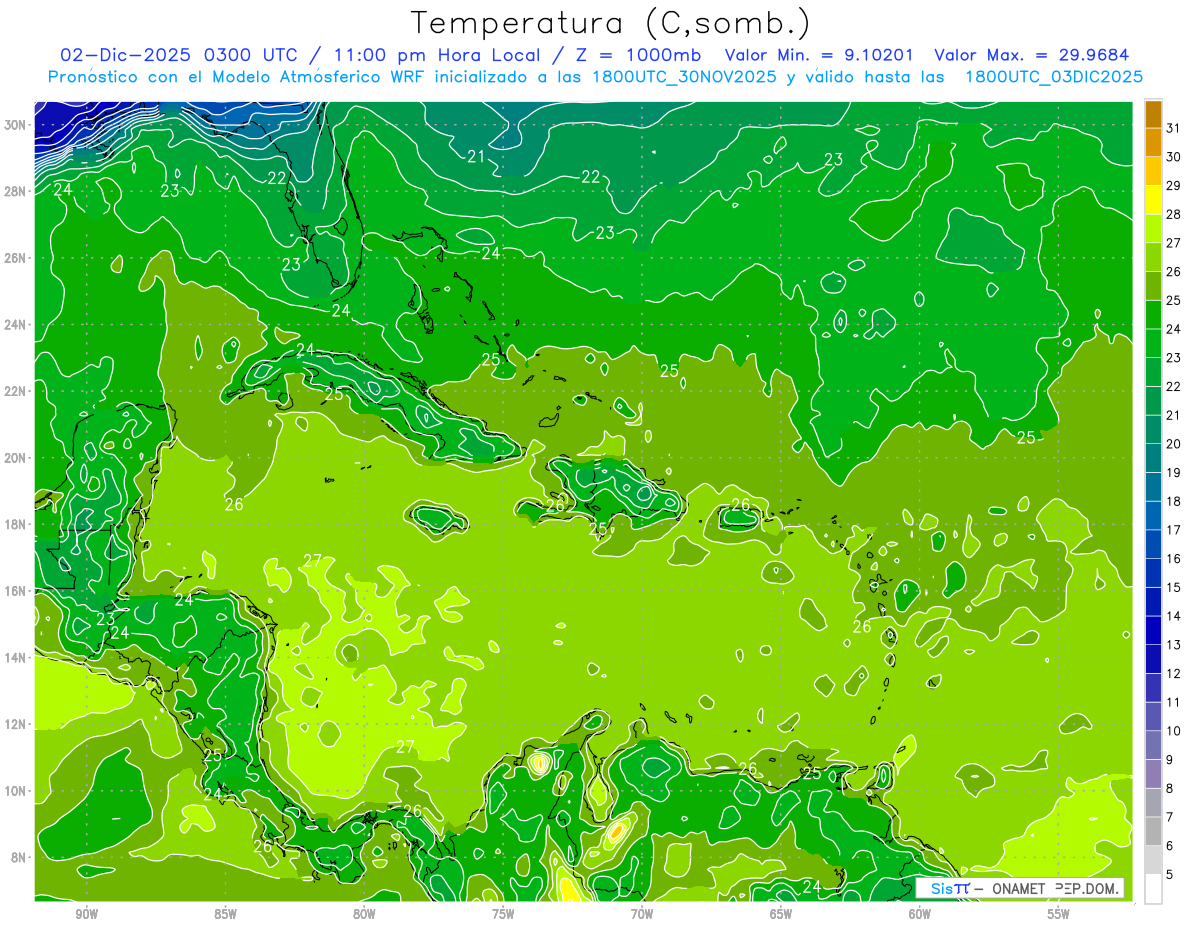Click the "21" contour label on the map
The width and height of the screenshot is (1200, 927).
pos(476,156)
